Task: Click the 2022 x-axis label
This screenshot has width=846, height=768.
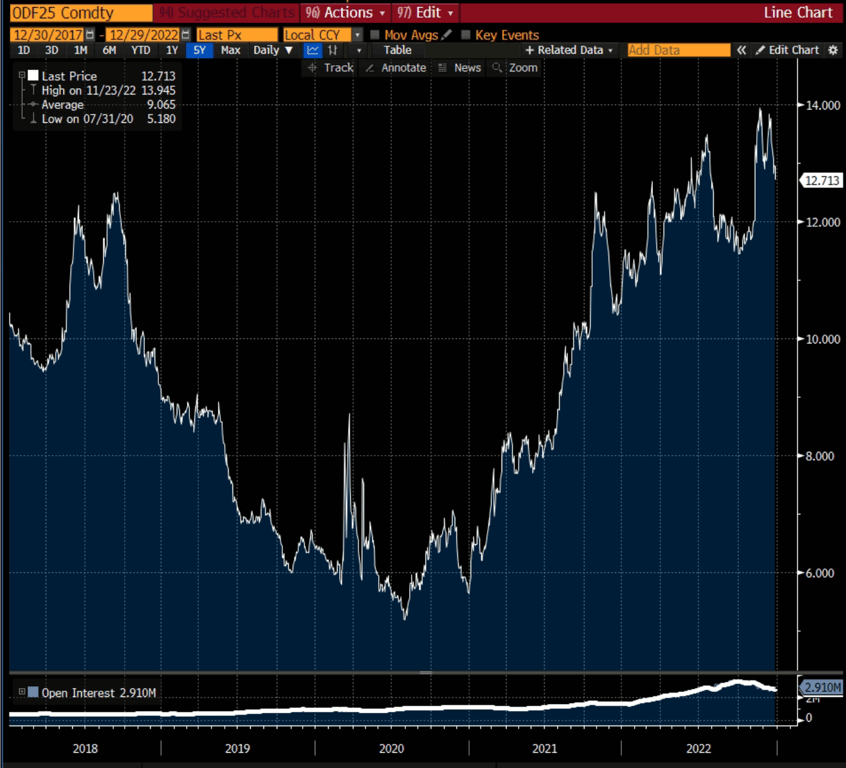Action: point(698,749)
